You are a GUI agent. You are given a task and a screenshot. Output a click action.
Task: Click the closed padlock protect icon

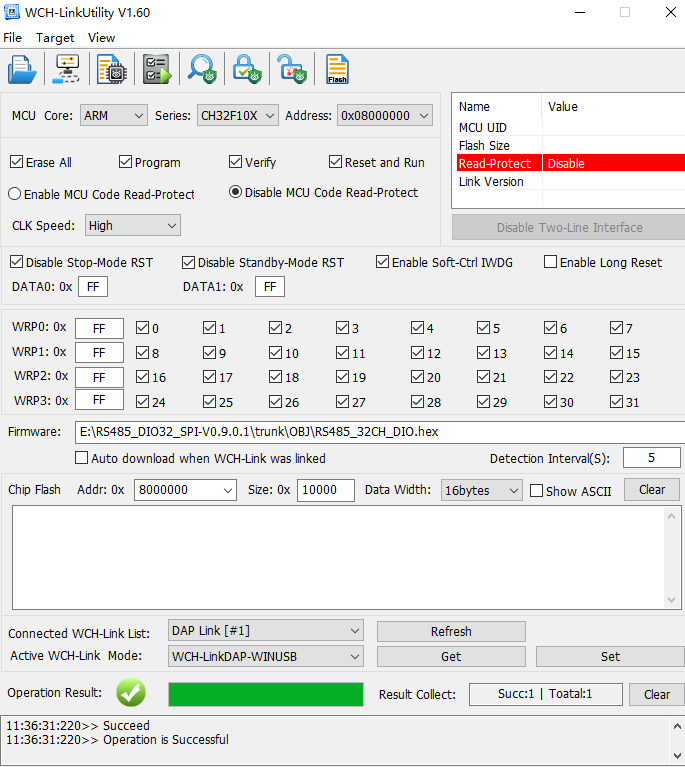[246, 69]
